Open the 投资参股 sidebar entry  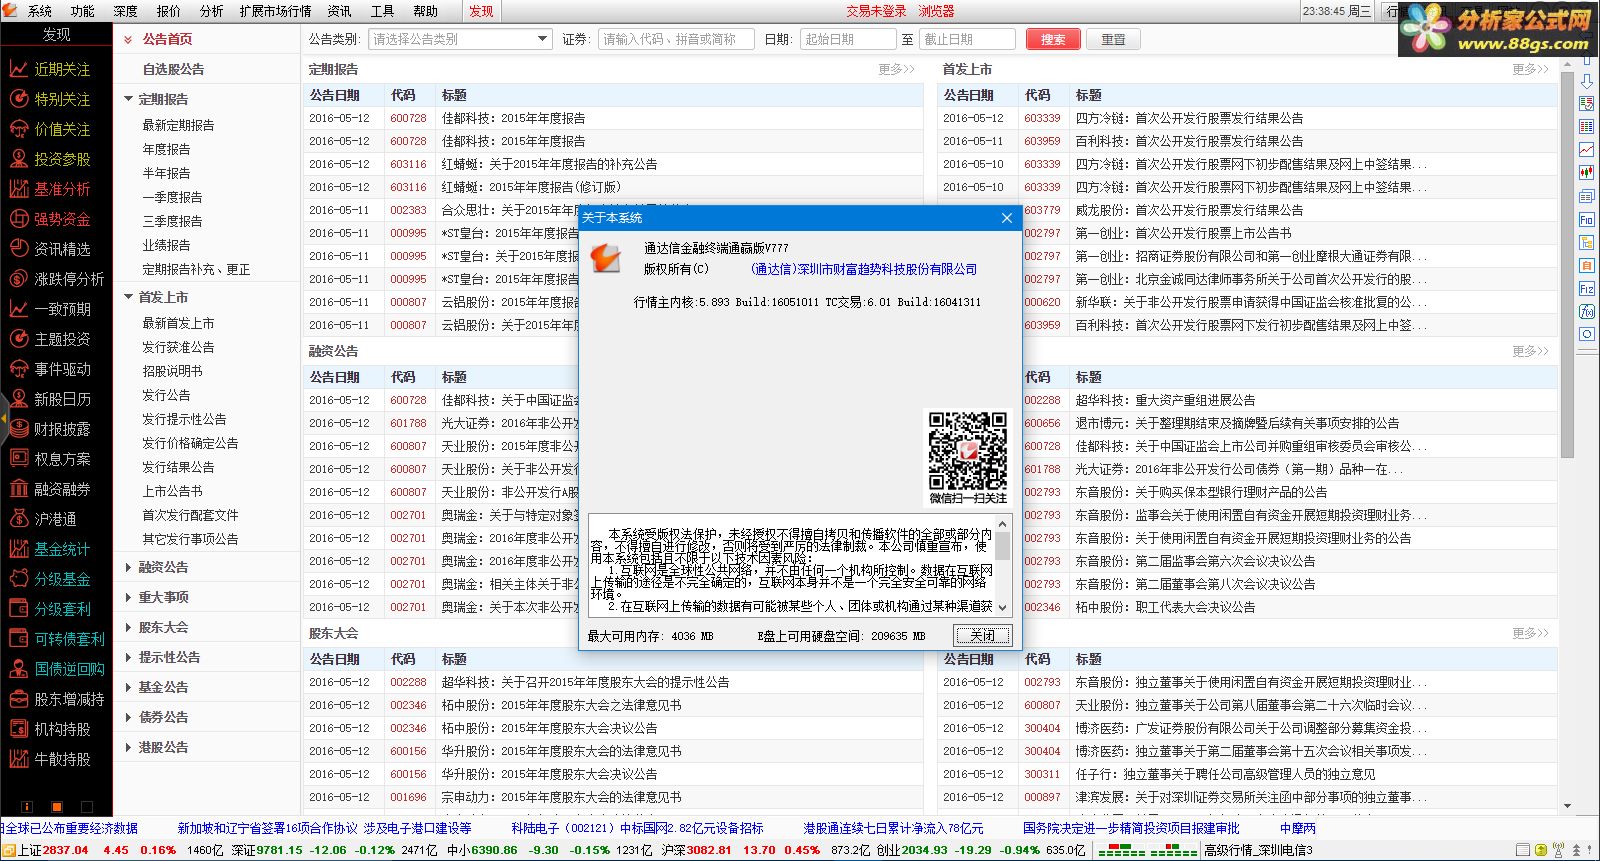click(56, 159)
